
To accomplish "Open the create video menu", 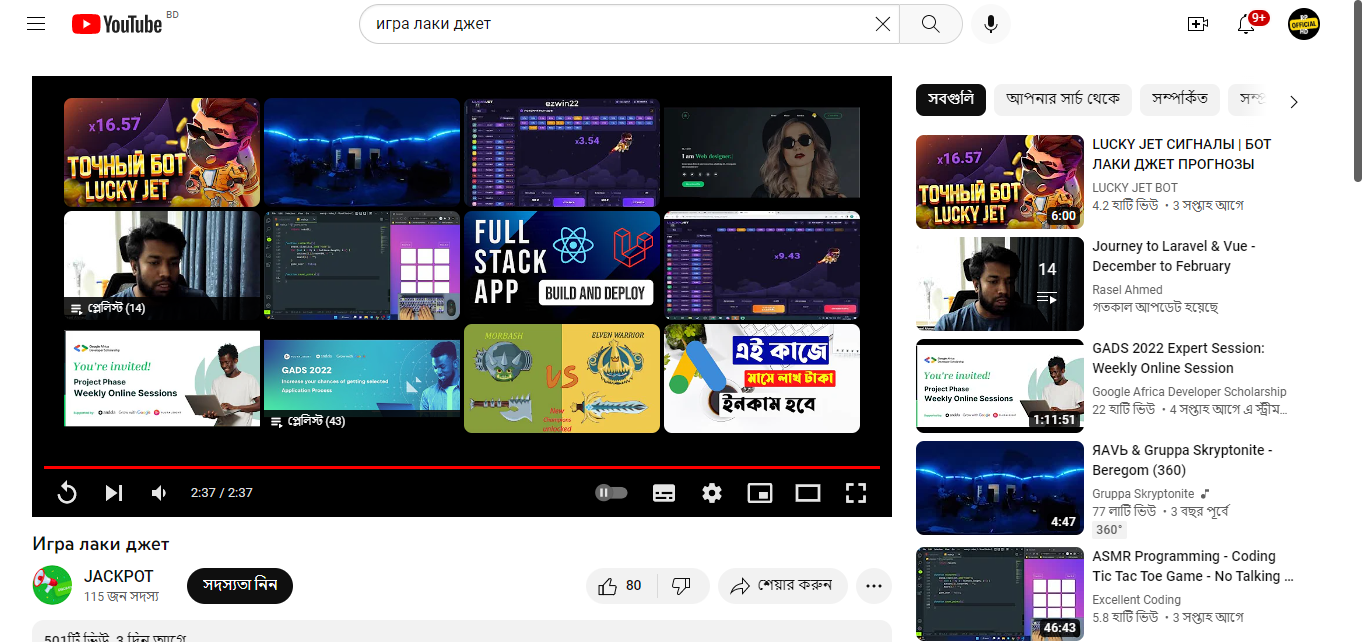I will tap(1198, 24).
